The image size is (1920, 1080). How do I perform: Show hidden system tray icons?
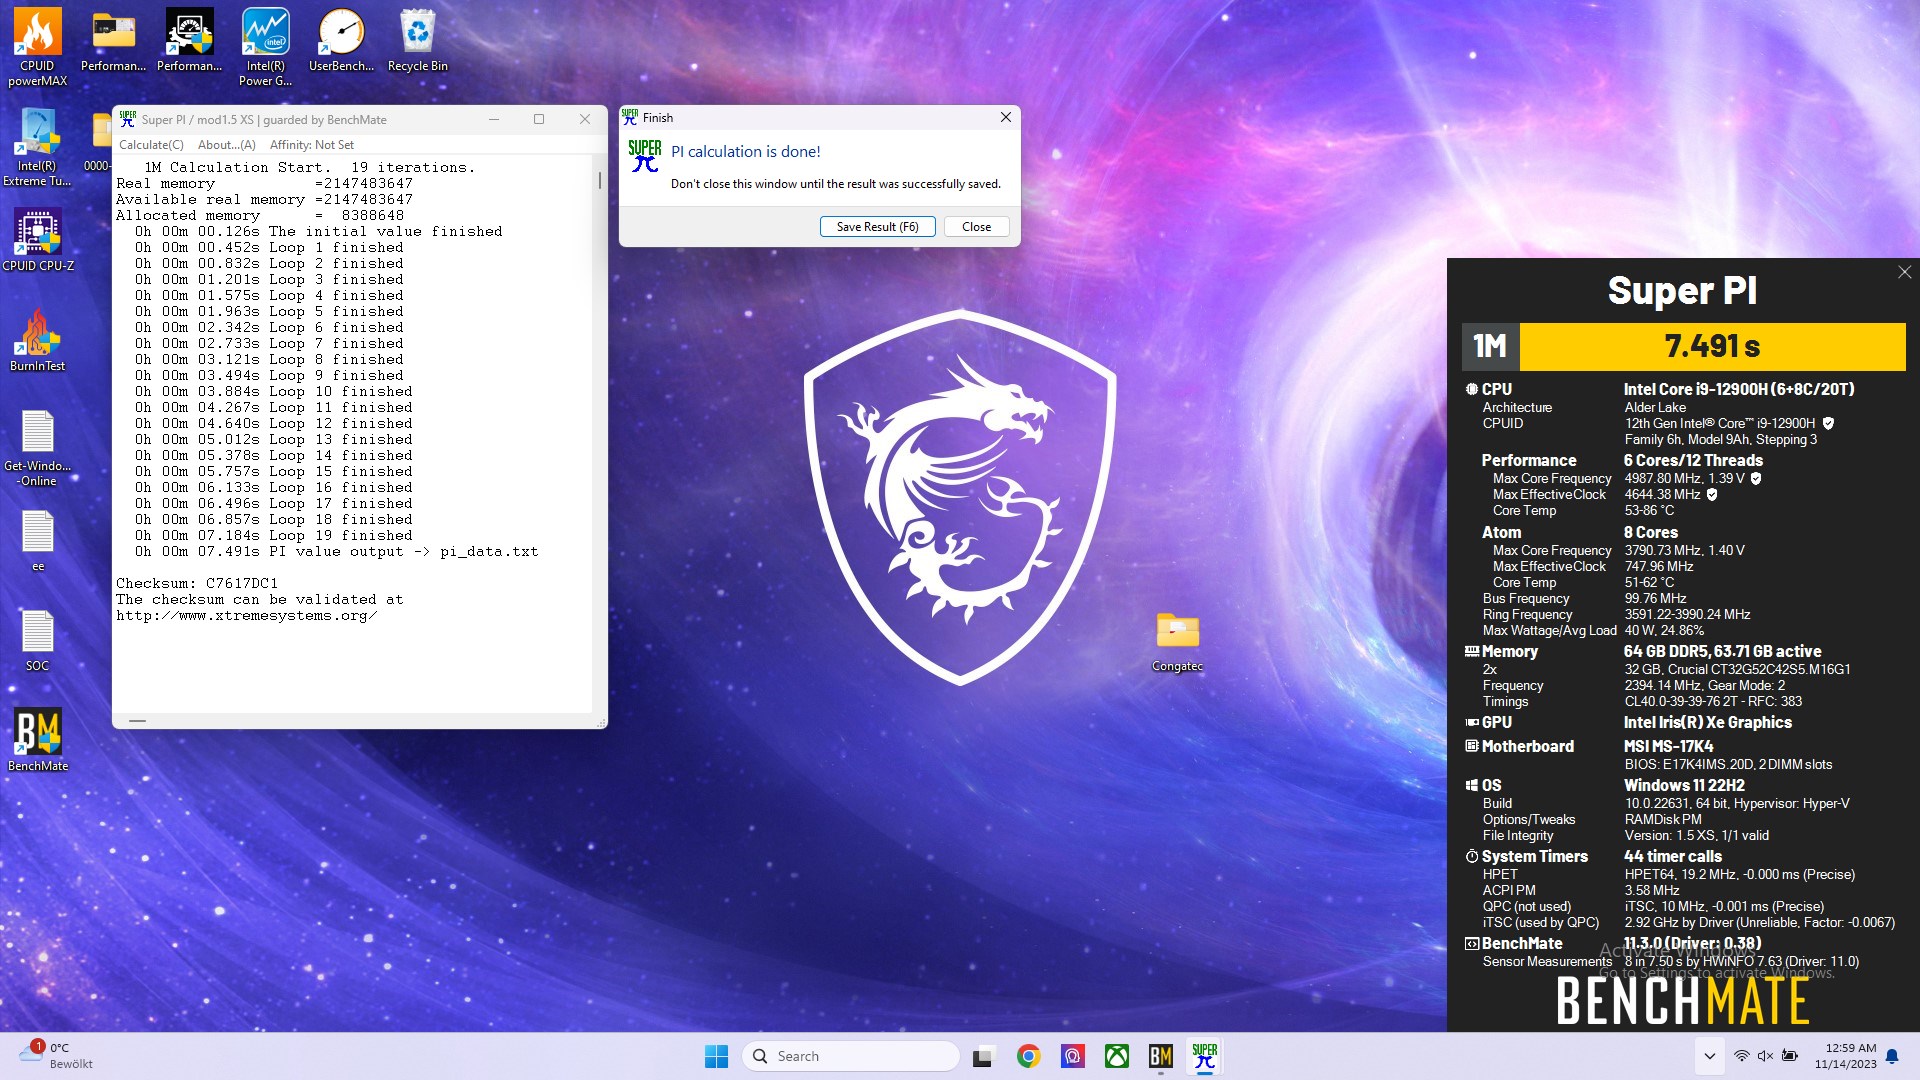[1709, 1056]
